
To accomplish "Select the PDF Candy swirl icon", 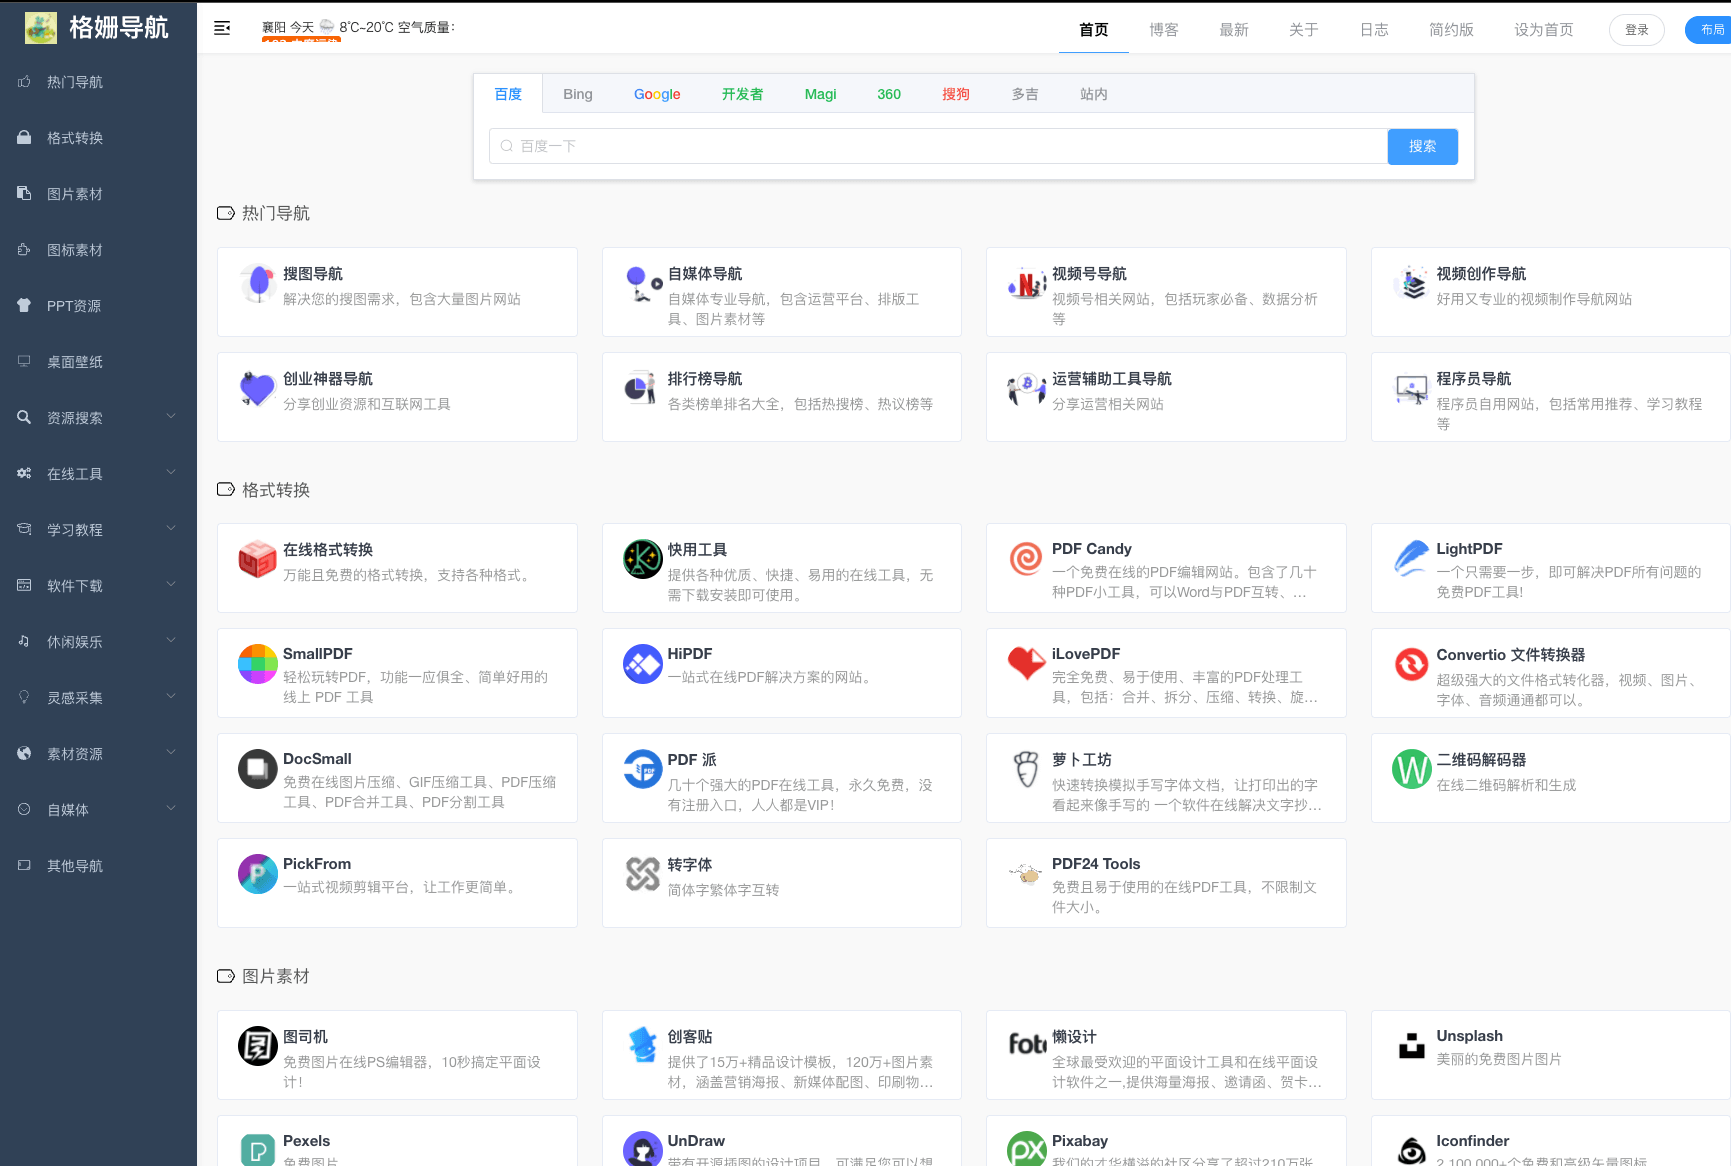I will [x=1026, y=558].
